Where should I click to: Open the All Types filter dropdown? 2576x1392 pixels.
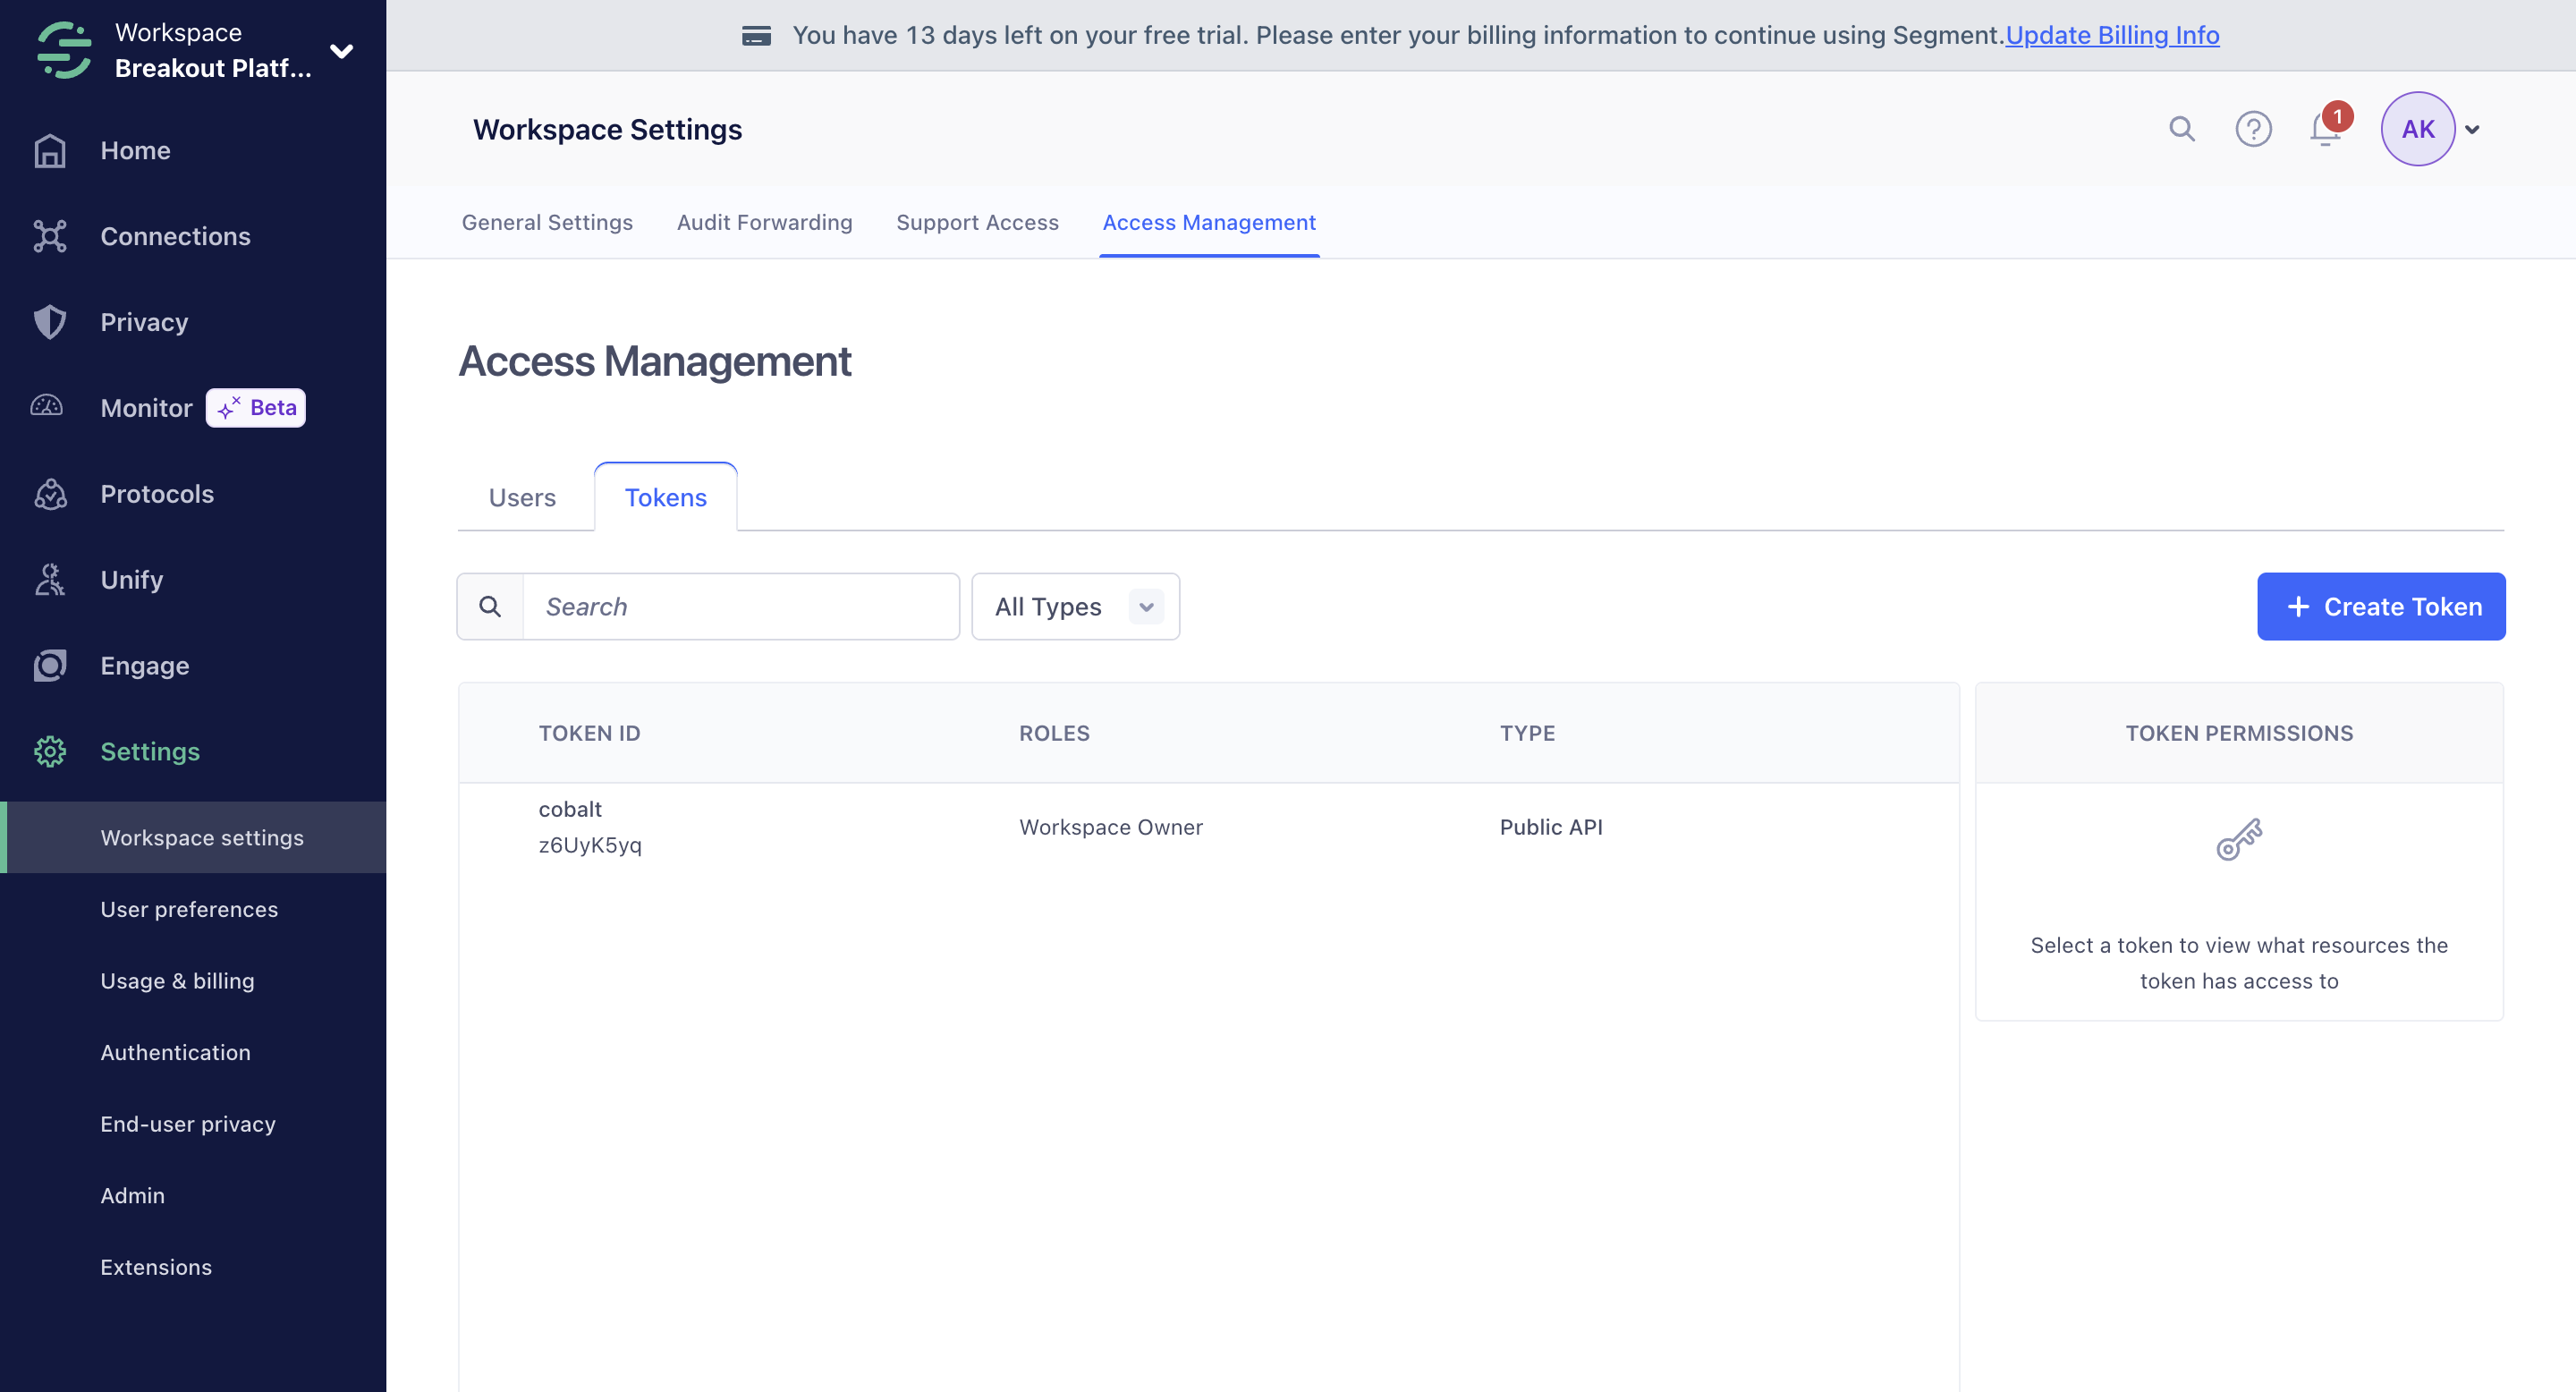point(1075,606)
